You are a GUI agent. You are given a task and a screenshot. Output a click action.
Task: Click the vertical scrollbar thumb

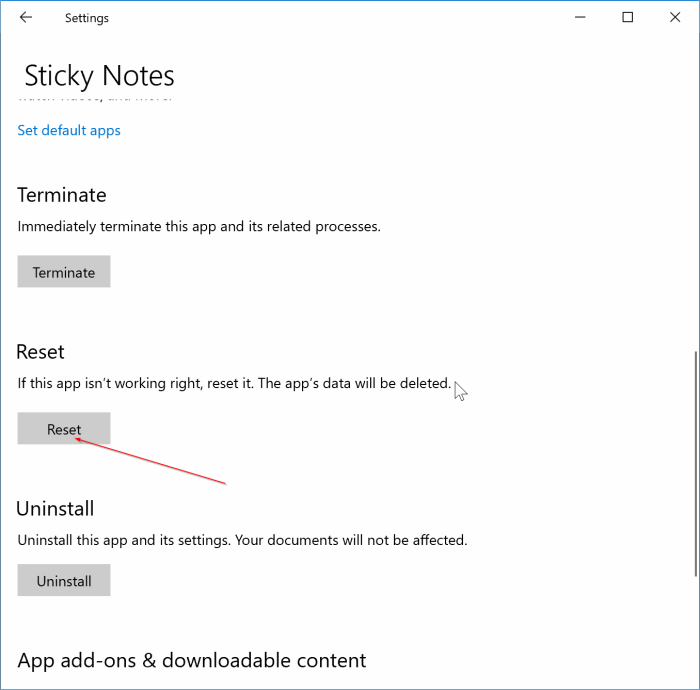tap(696, 464)
